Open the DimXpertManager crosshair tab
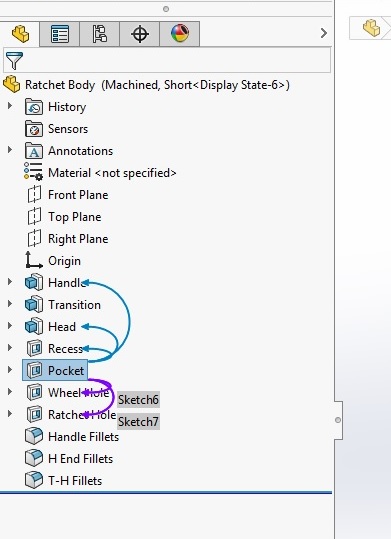This screenshot has width=391, height=539. click(140, 34)
